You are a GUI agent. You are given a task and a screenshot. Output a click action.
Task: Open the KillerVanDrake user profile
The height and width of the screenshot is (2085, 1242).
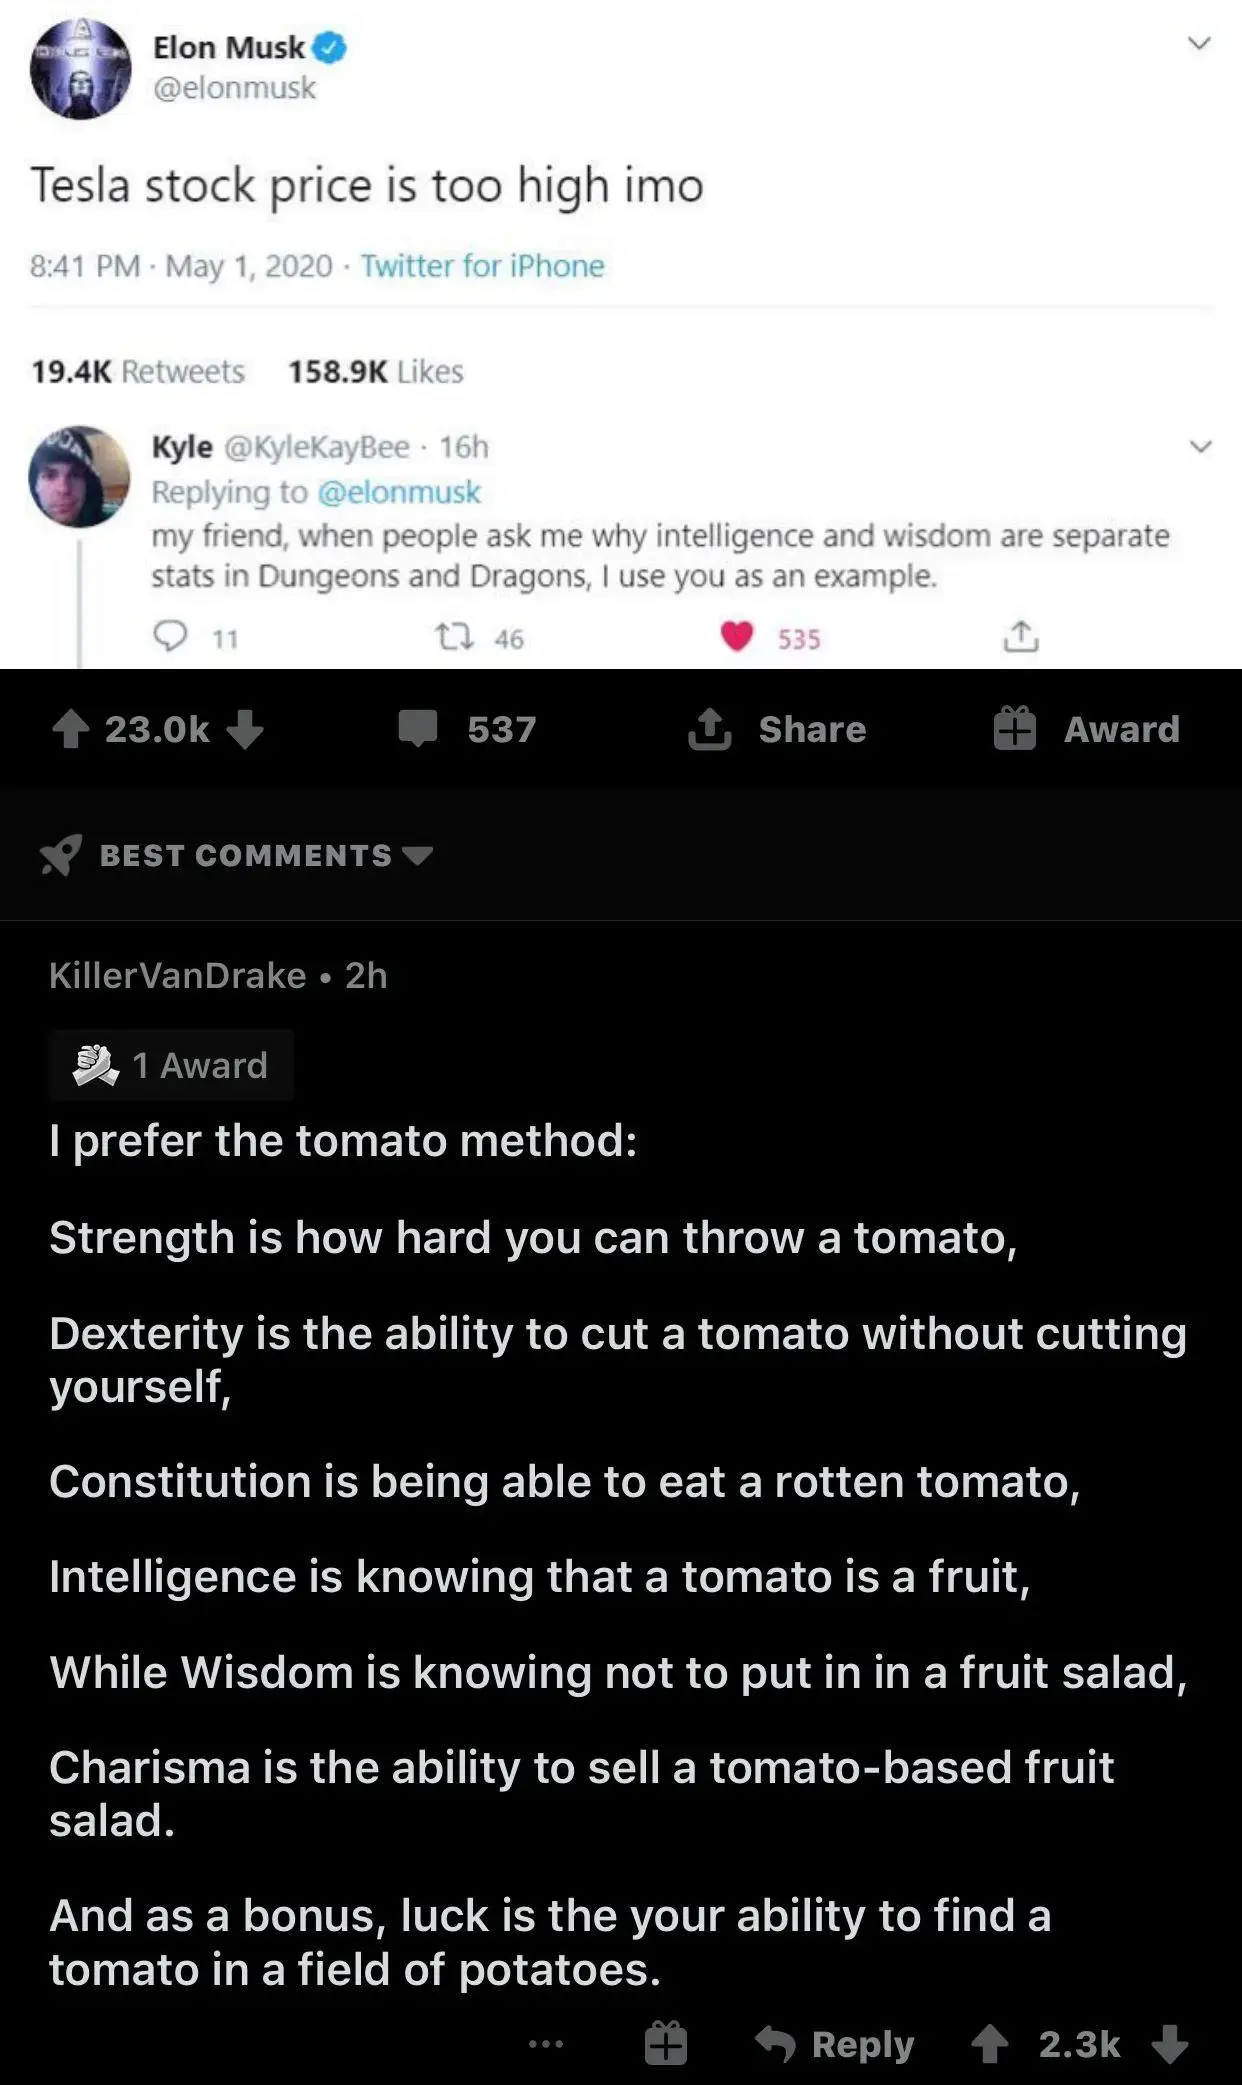coord(177,975)
